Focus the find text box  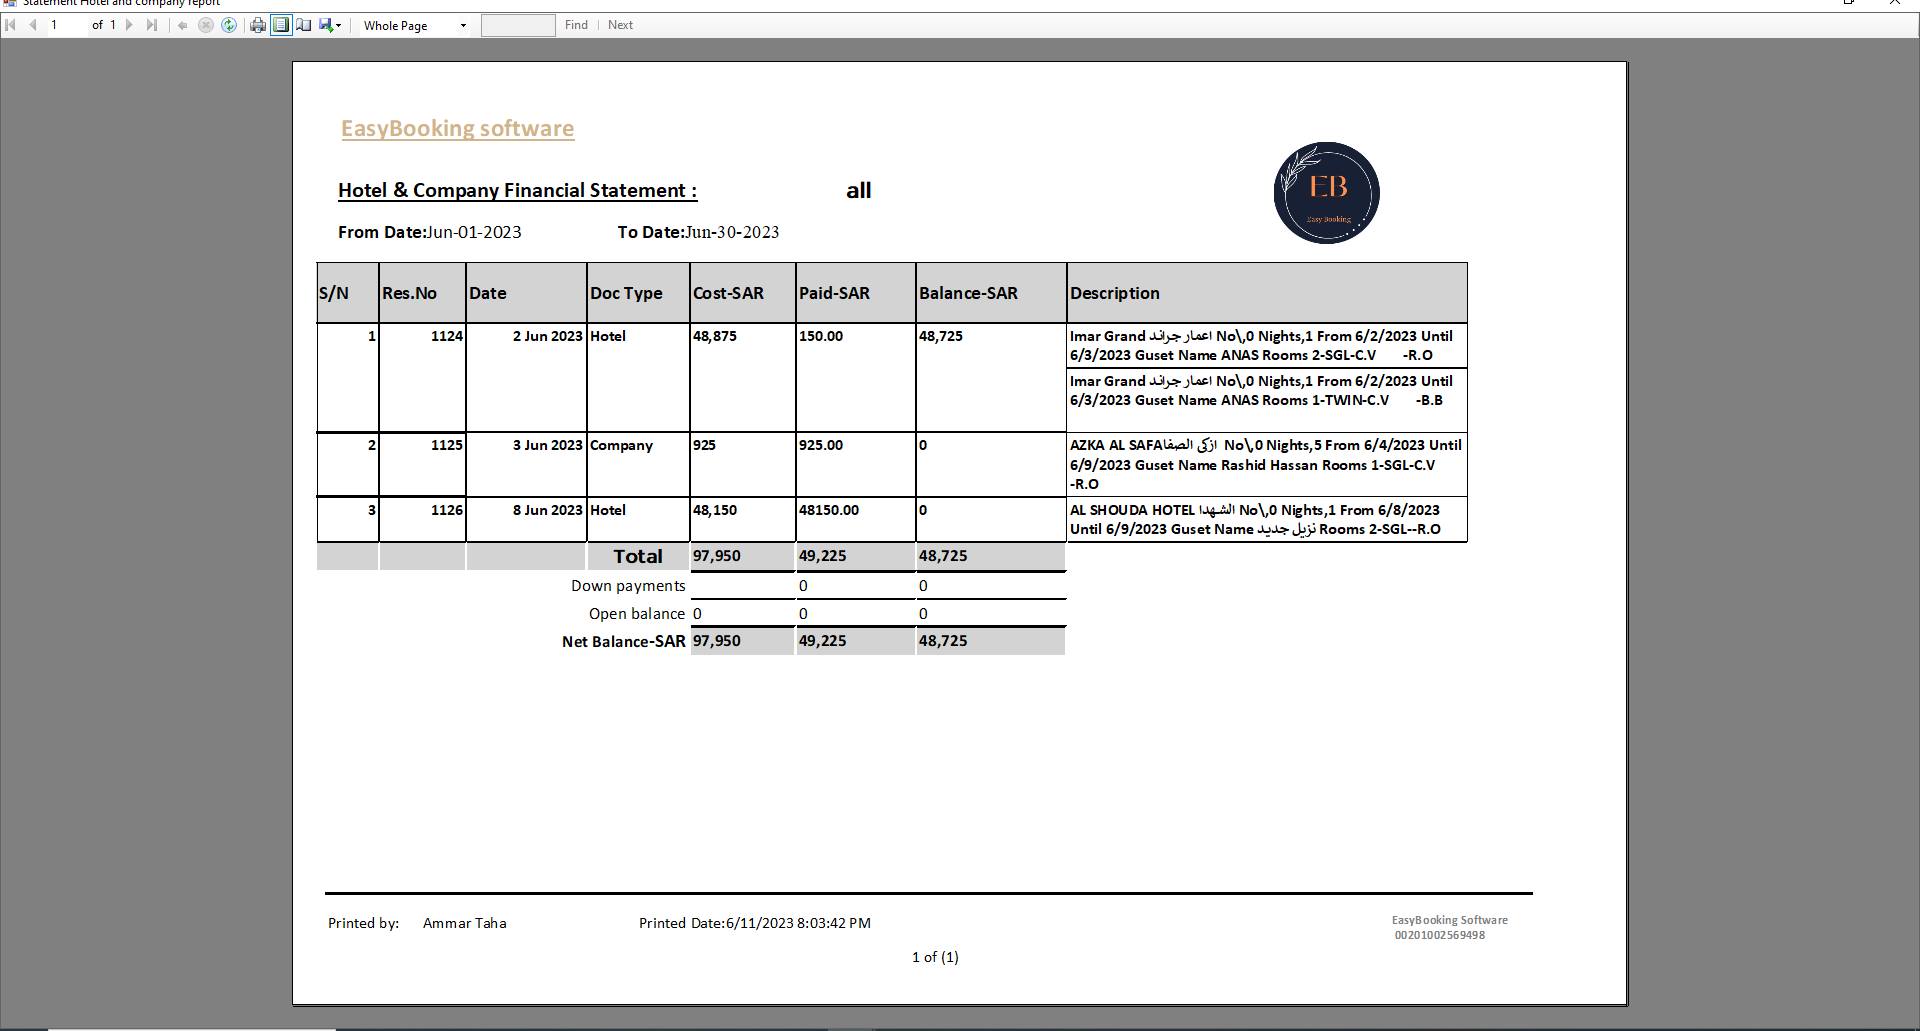coord(518,25)
